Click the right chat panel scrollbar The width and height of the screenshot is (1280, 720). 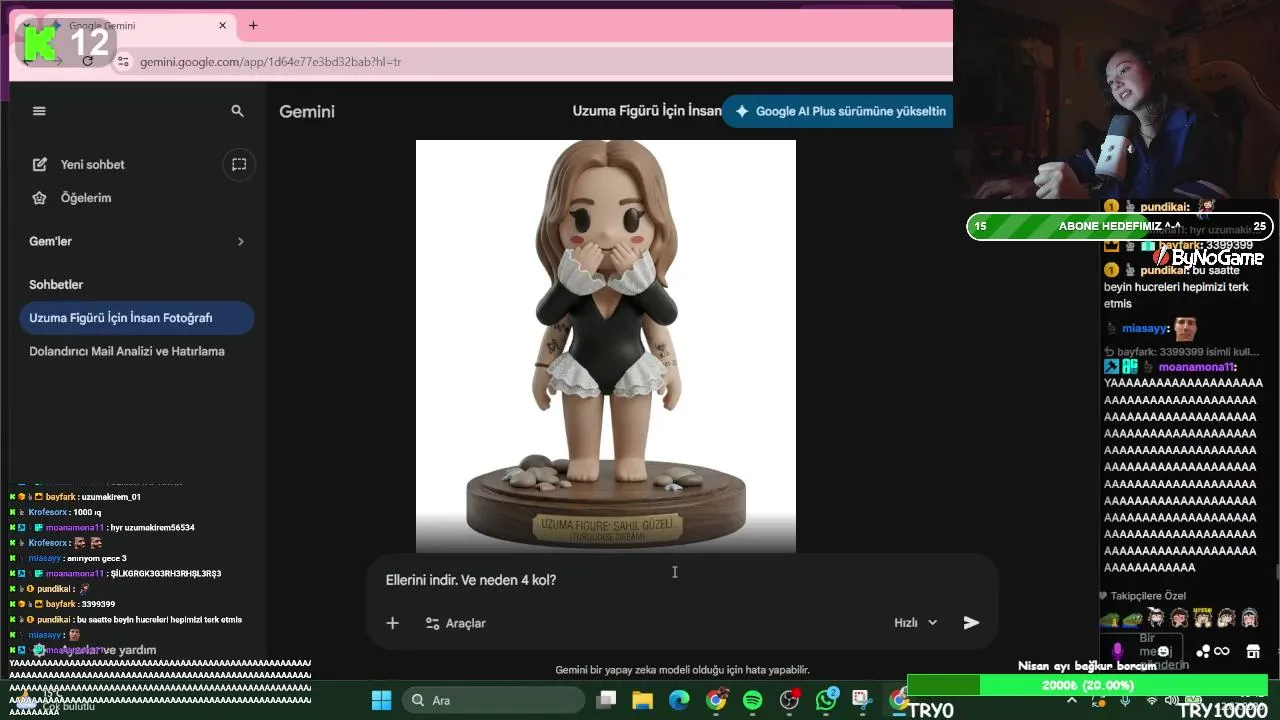1277,573
